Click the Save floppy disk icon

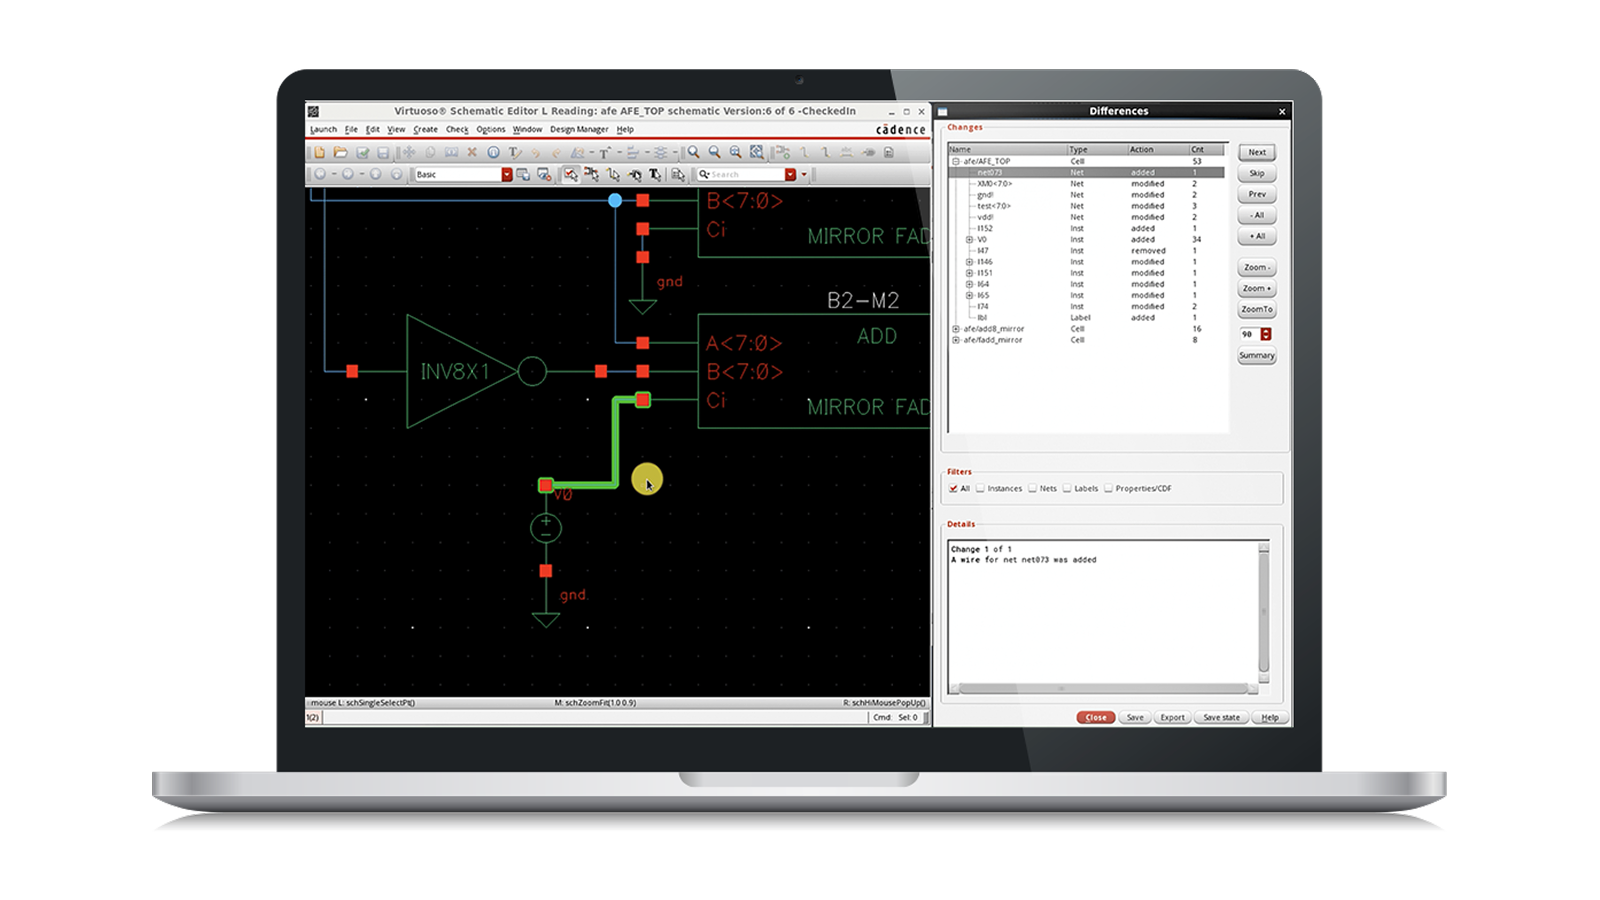[x=383, y=153]
